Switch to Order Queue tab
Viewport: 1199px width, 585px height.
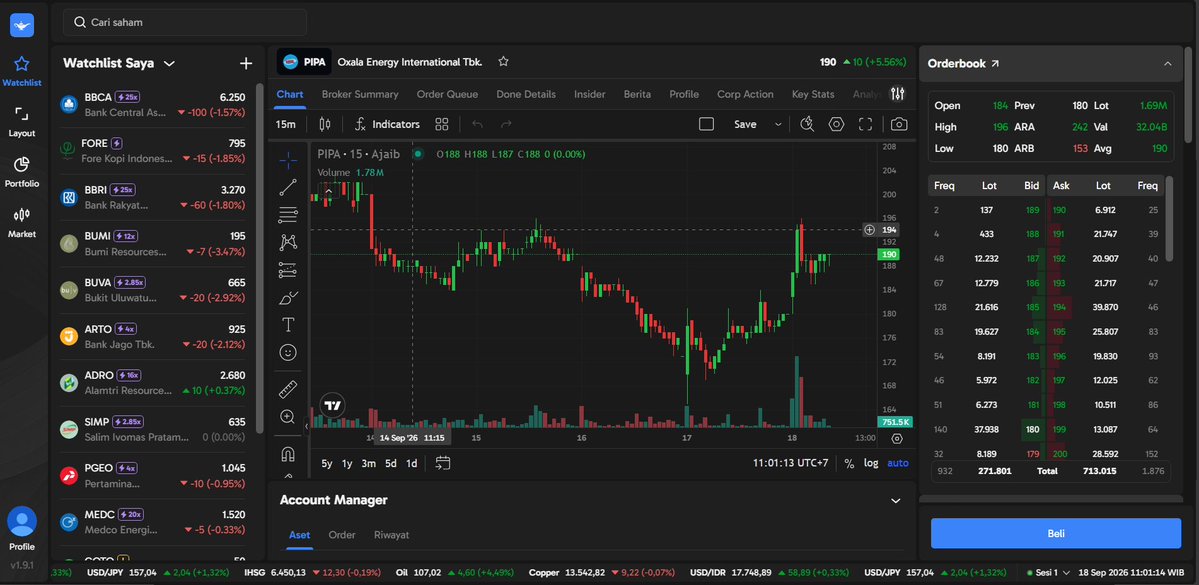coord(447,94)
